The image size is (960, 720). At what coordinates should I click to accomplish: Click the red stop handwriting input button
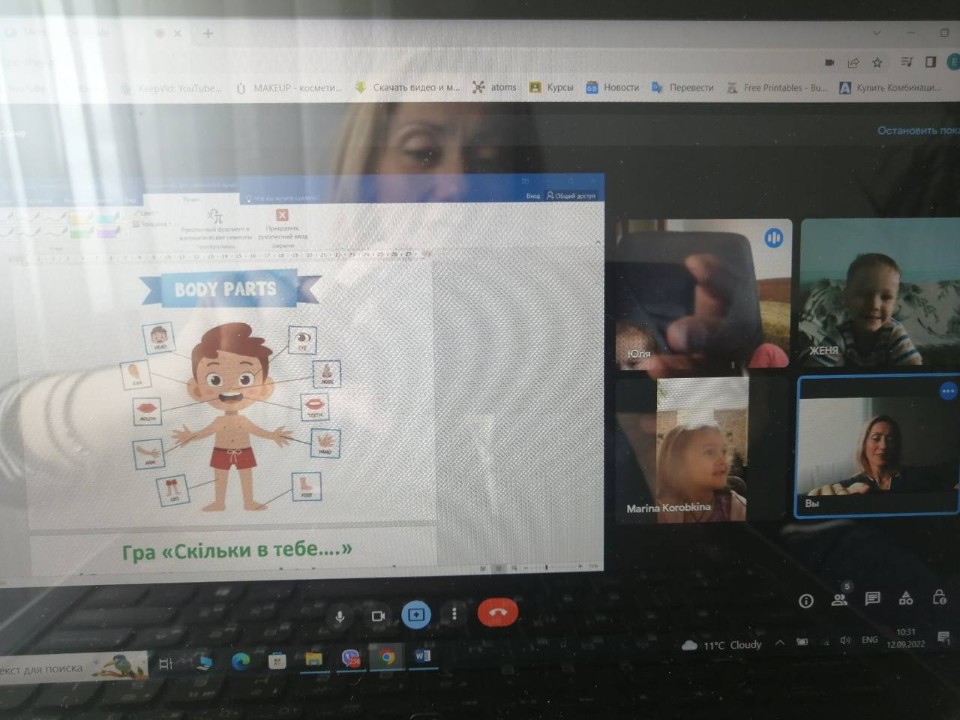[x=282, y=216]
